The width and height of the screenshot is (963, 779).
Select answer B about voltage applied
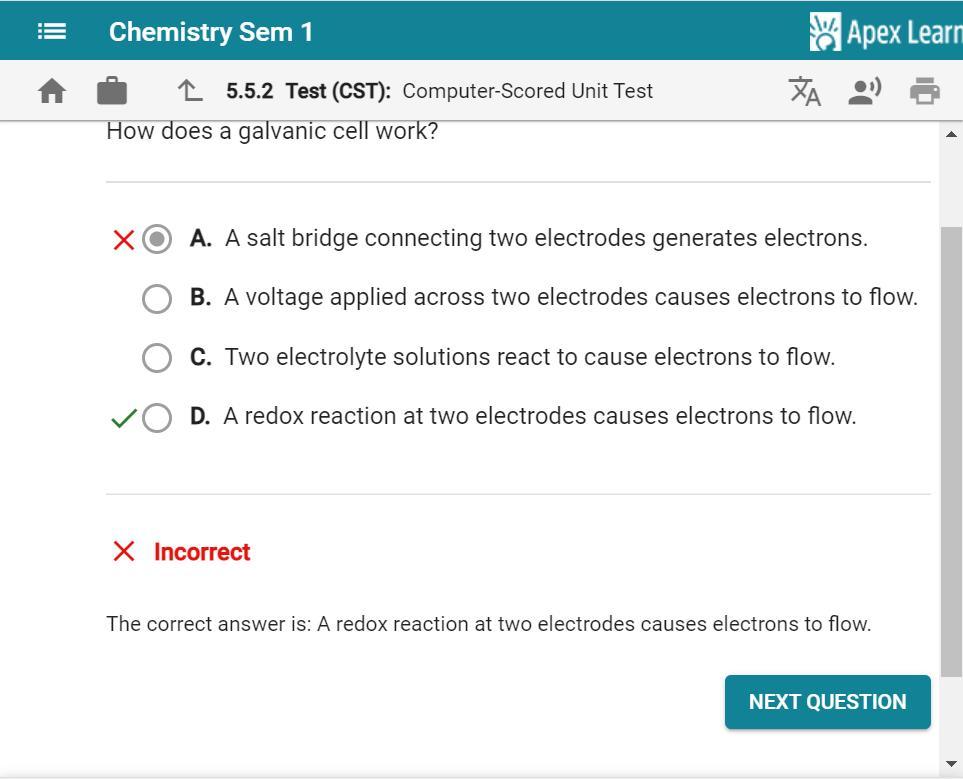[157, 298]
